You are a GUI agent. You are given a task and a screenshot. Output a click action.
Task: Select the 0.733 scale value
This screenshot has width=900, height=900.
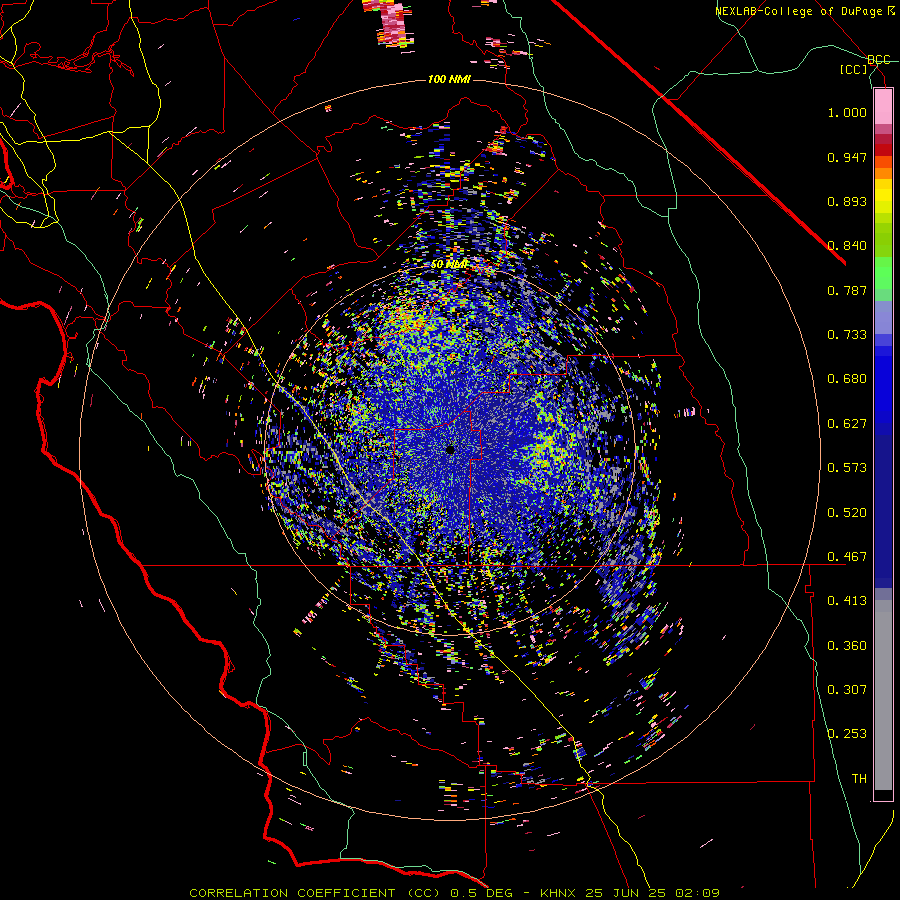(x=847, y=335)
